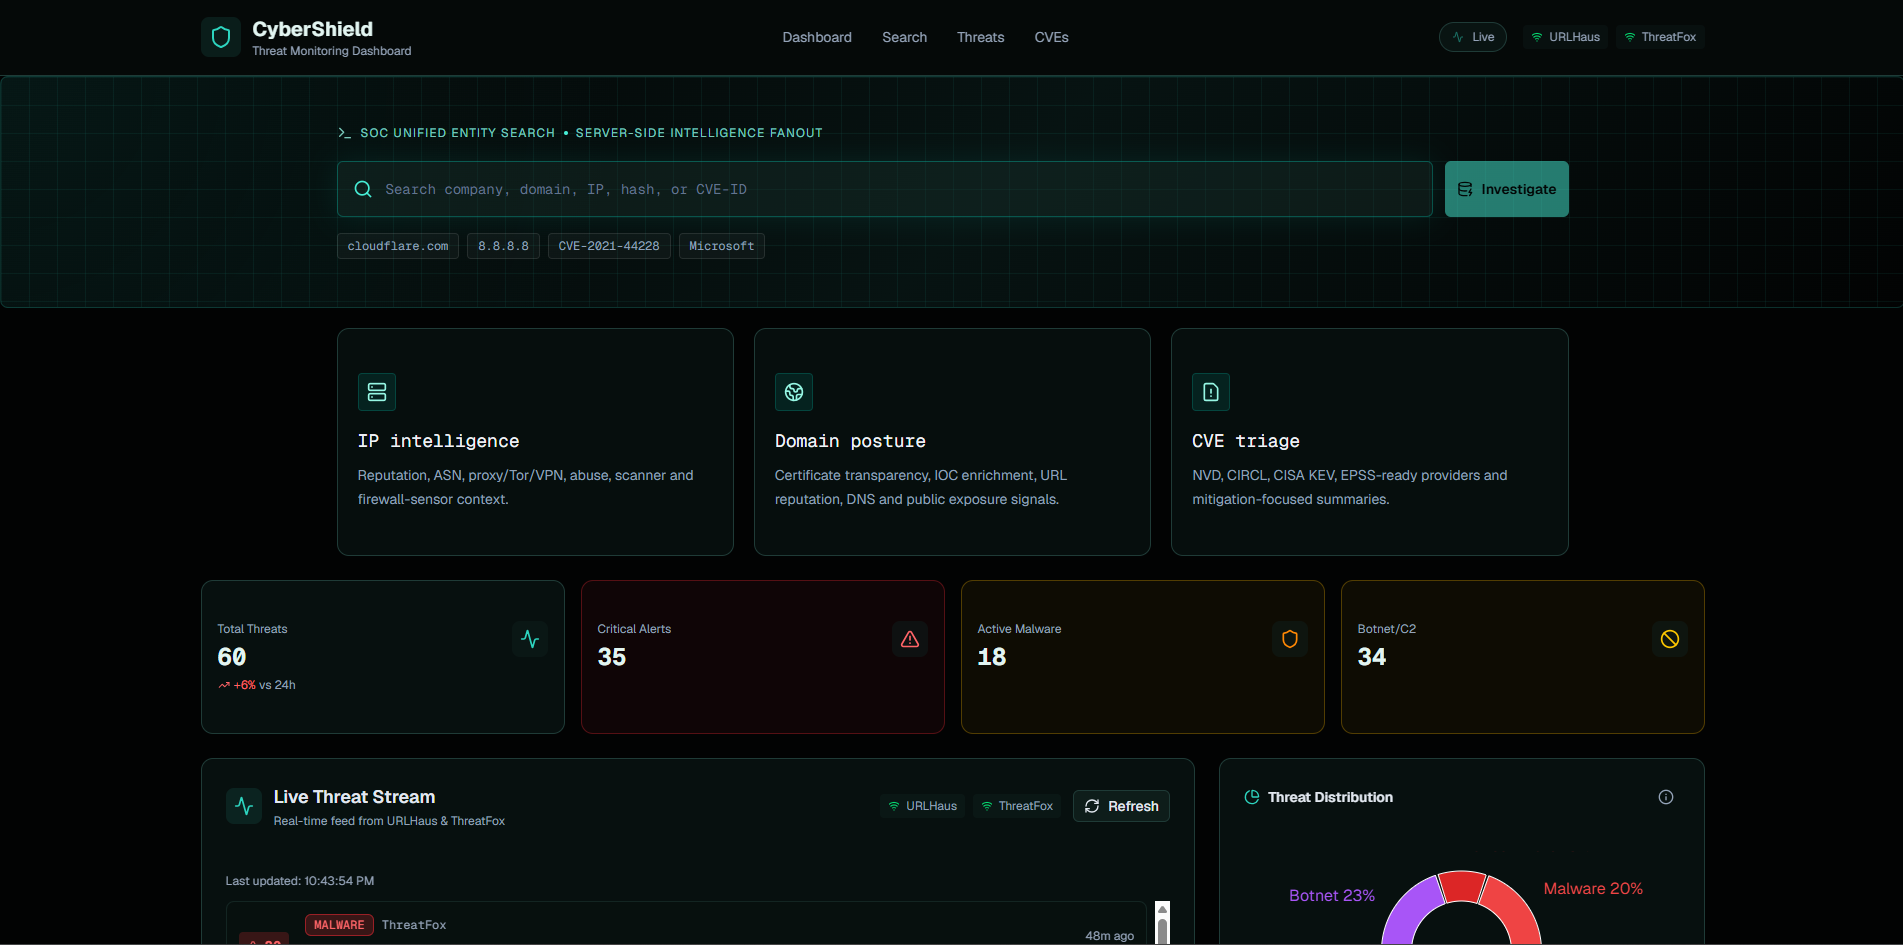This screenshot has height=945, width=1903.
Task: Click the search magnifier icon in search bar
Action: coord(364,189)
